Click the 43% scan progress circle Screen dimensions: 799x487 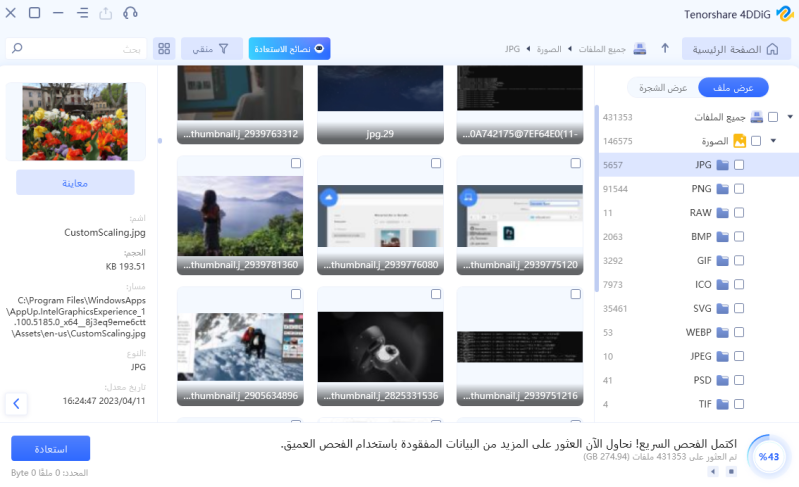tap(768, 456)
